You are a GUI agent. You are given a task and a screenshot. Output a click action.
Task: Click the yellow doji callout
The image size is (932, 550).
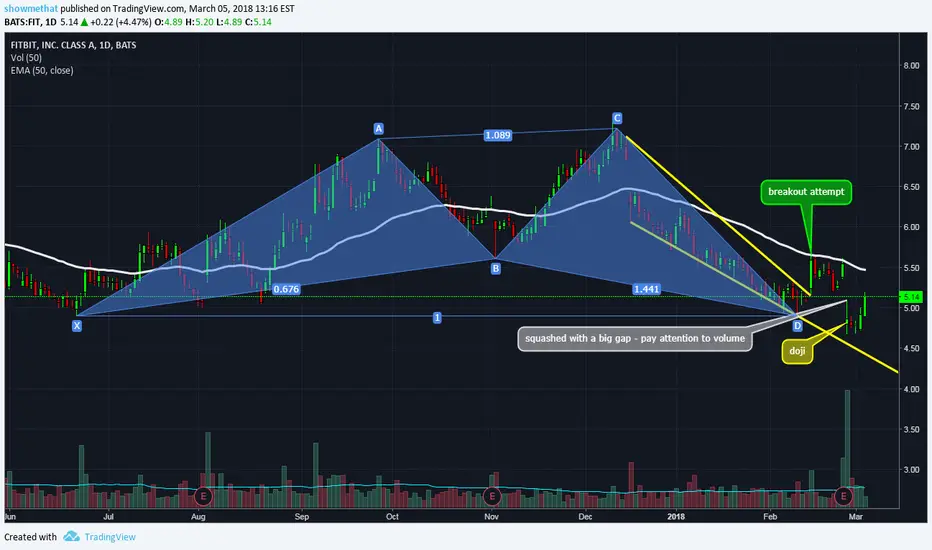[797, 351]
